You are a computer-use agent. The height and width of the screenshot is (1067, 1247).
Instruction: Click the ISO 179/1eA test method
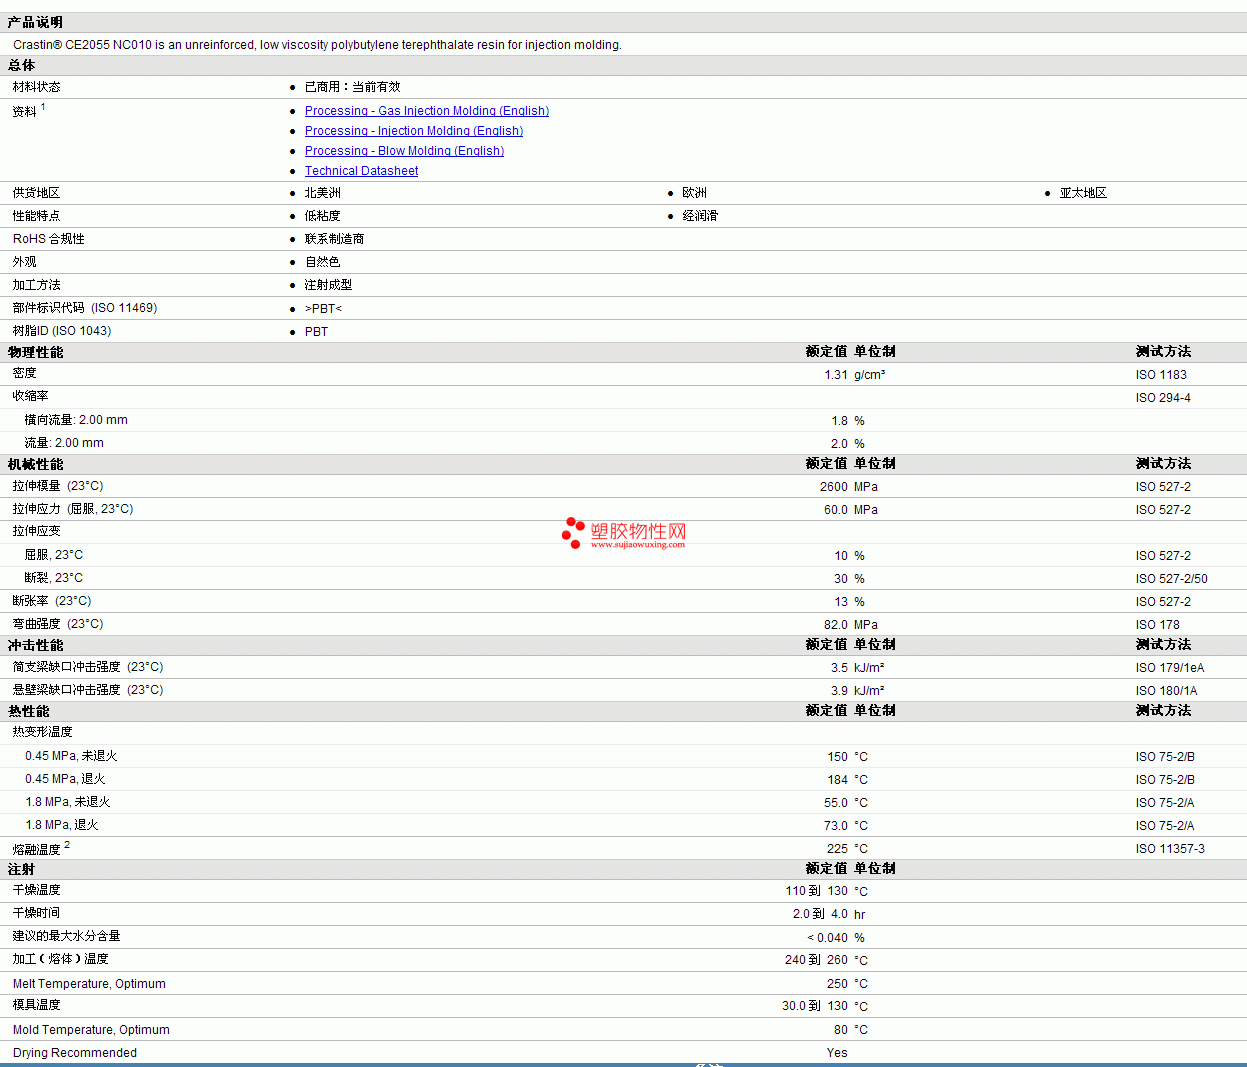tap(1170, 668)
